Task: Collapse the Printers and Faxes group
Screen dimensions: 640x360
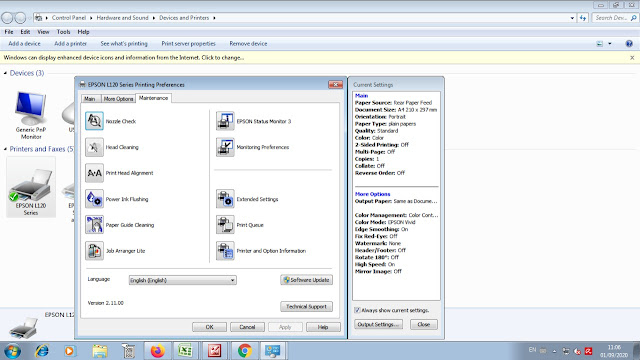Action: tap(5, 149)
